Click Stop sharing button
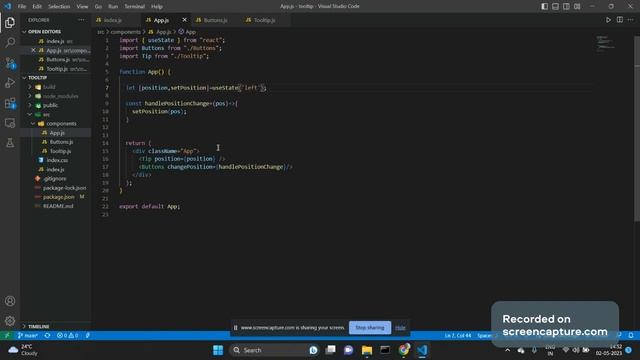 coord(370,327)
